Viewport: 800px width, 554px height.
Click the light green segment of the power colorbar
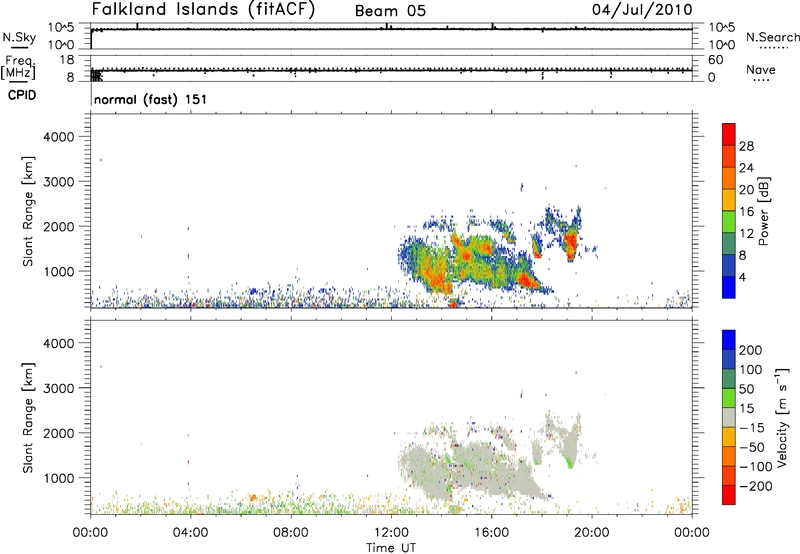click(729, 221)
